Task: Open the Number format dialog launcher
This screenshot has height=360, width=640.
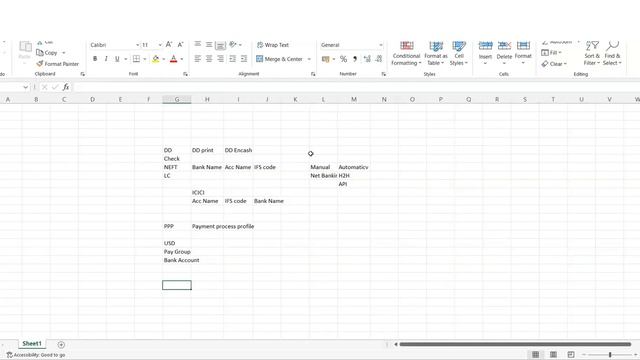Action: (384, 74)
